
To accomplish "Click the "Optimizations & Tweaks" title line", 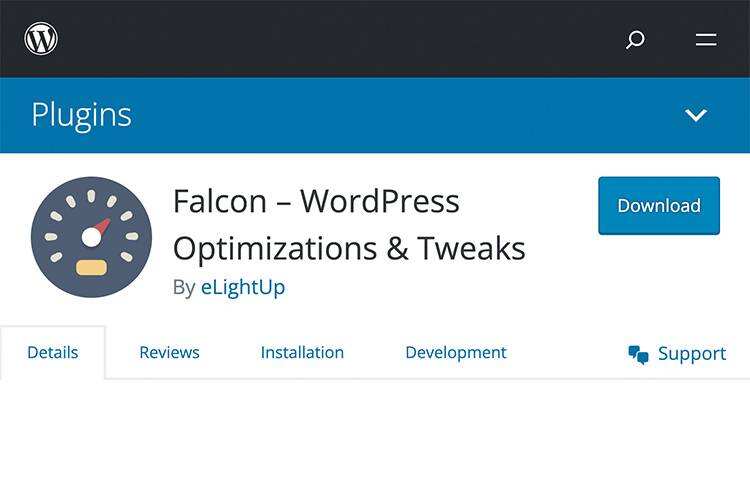I will click(x=349, y=247).
